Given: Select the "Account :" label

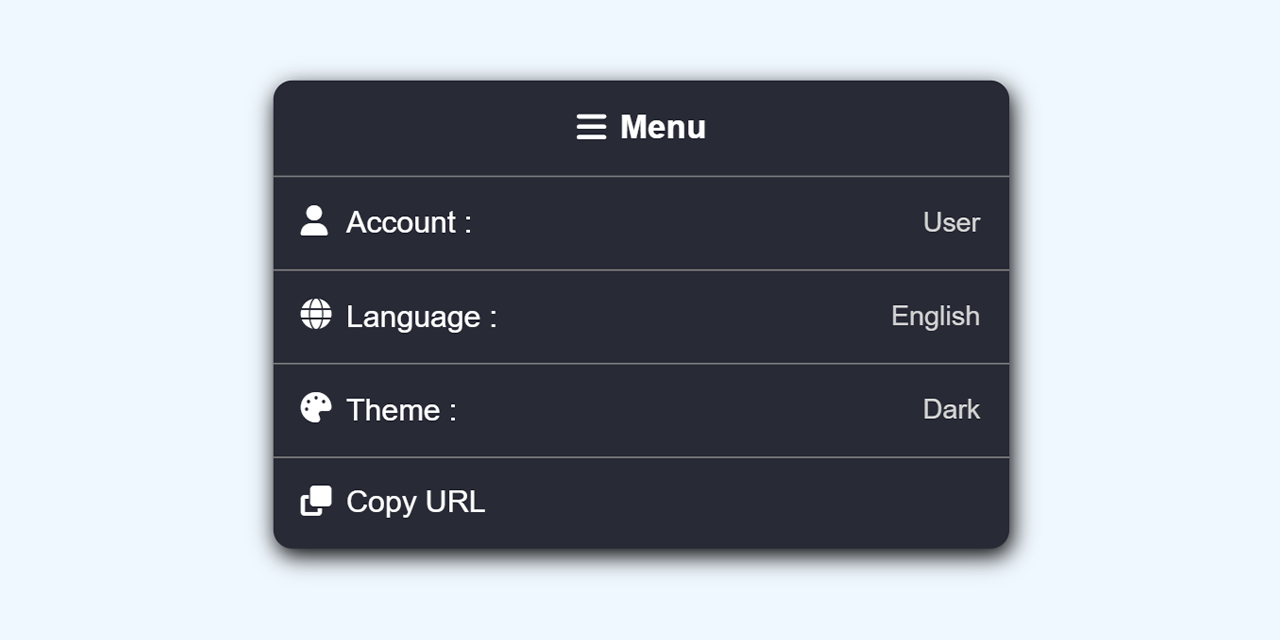Looking at the screenshot, I should 408,222.
